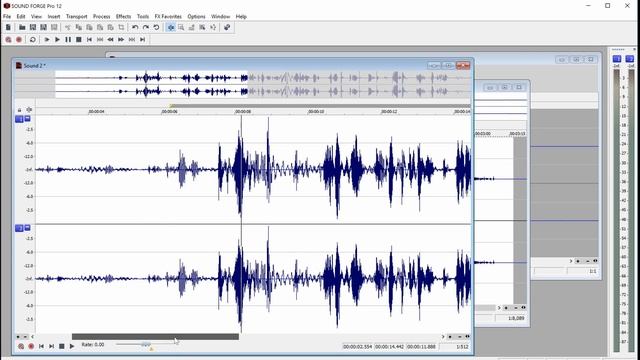Click the Cut scissors icon
Image resolution: width=640 pixels, height=360 pixels.
click(x=68, y=27)
